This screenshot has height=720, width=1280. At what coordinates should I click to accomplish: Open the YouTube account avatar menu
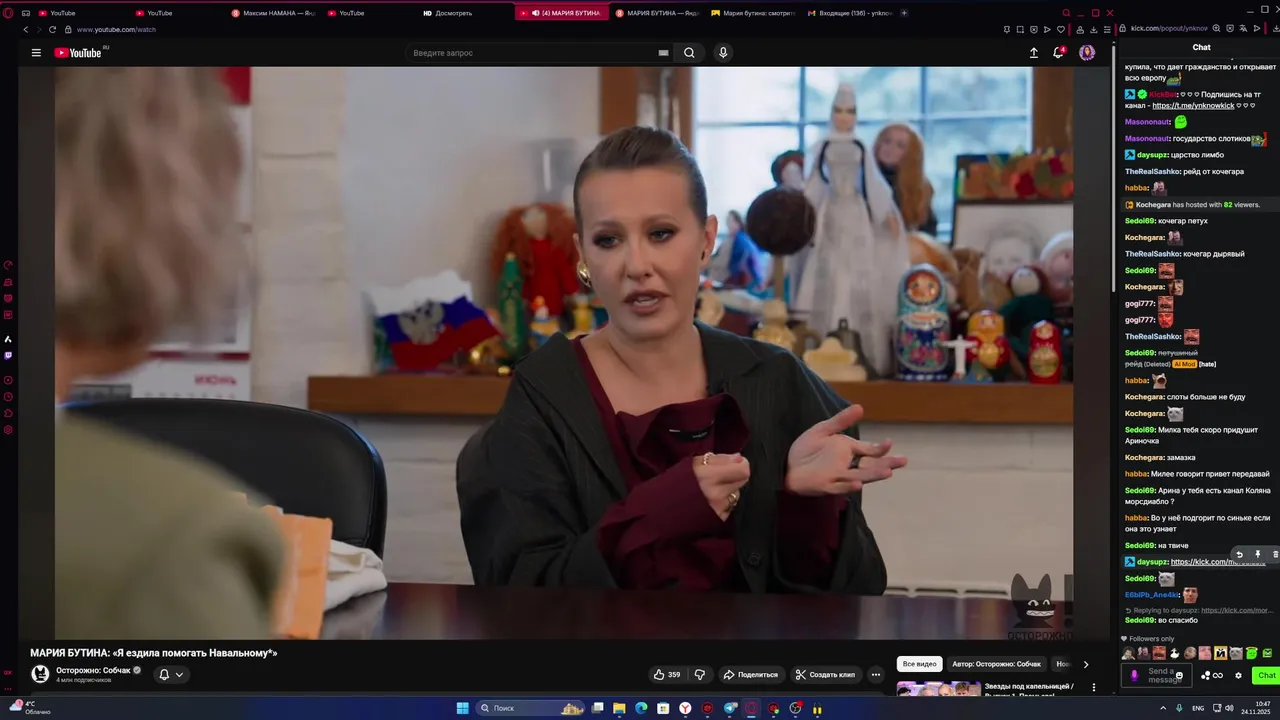[x=1087, y=53]
